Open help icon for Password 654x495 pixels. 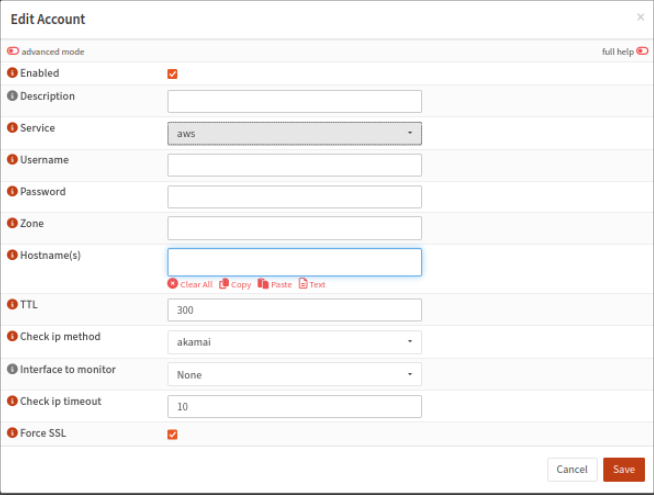click(x=13, y=191)
